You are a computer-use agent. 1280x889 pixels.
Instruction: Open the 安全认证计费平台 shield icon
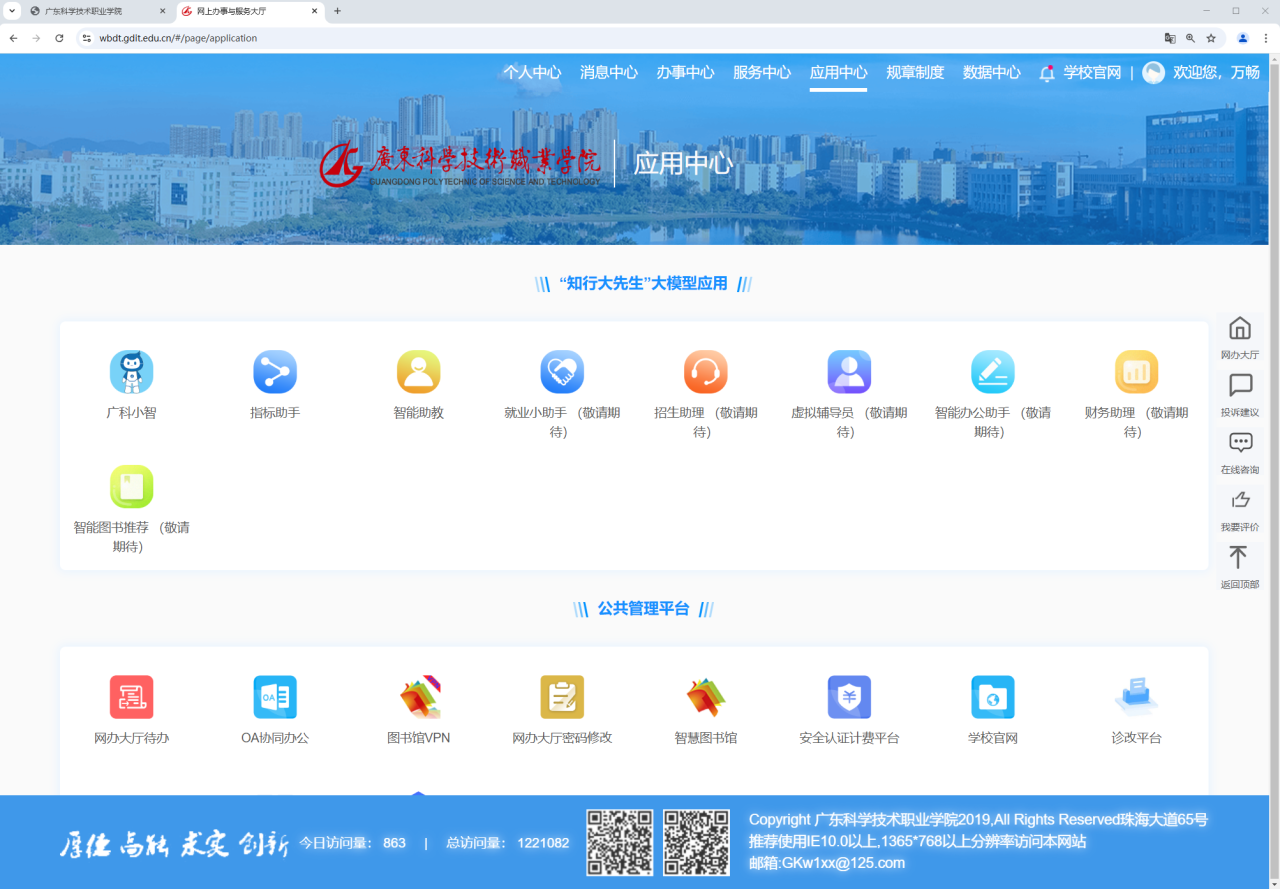click(849, 697)
